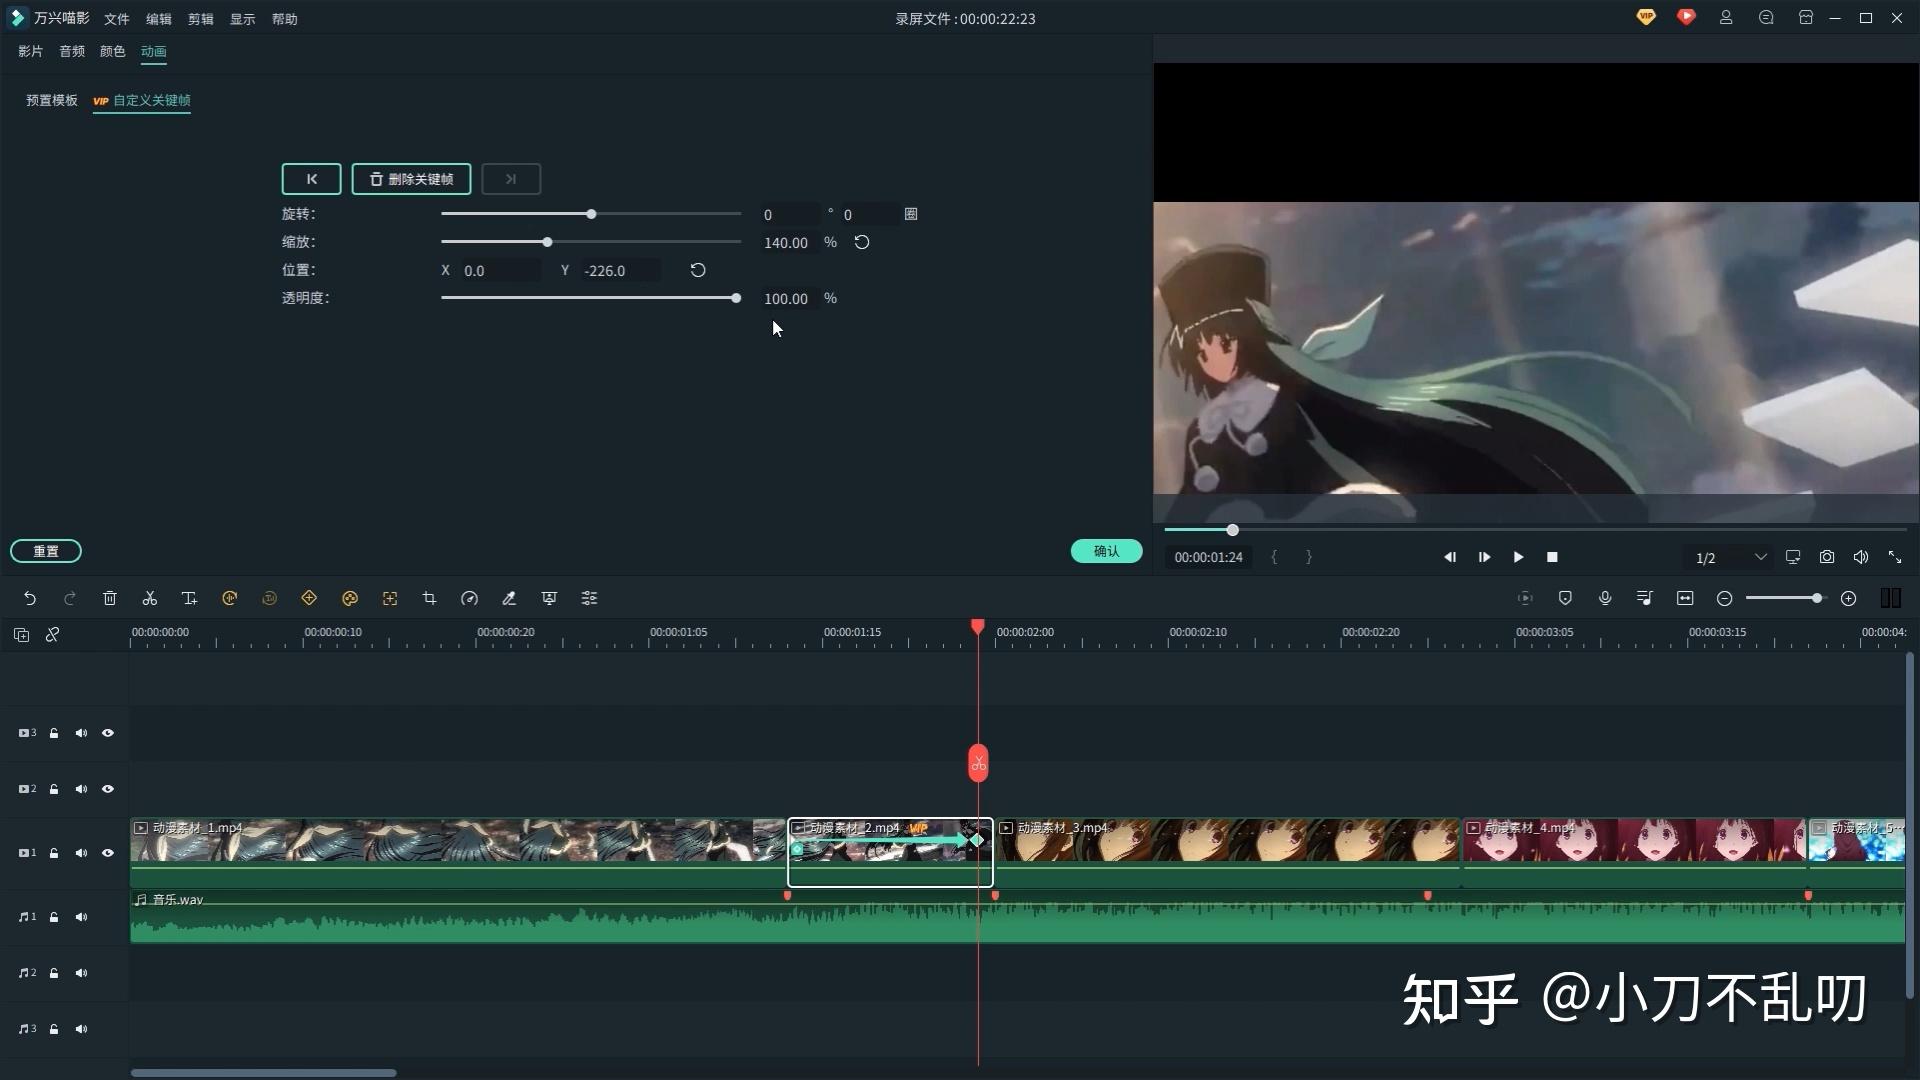The image size is (1920, 1080).
Task: Zoom out timeline with minus icon
Action: [x=1724, y=598]
